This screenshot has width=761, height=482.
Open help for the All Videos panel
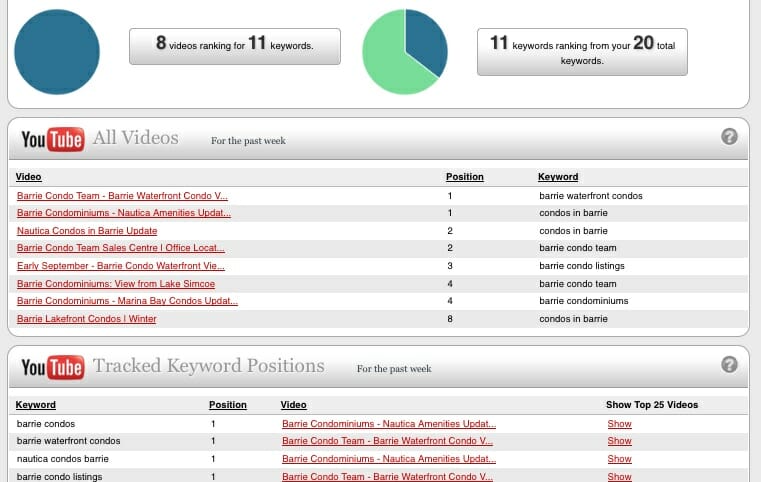pos(729,137)
